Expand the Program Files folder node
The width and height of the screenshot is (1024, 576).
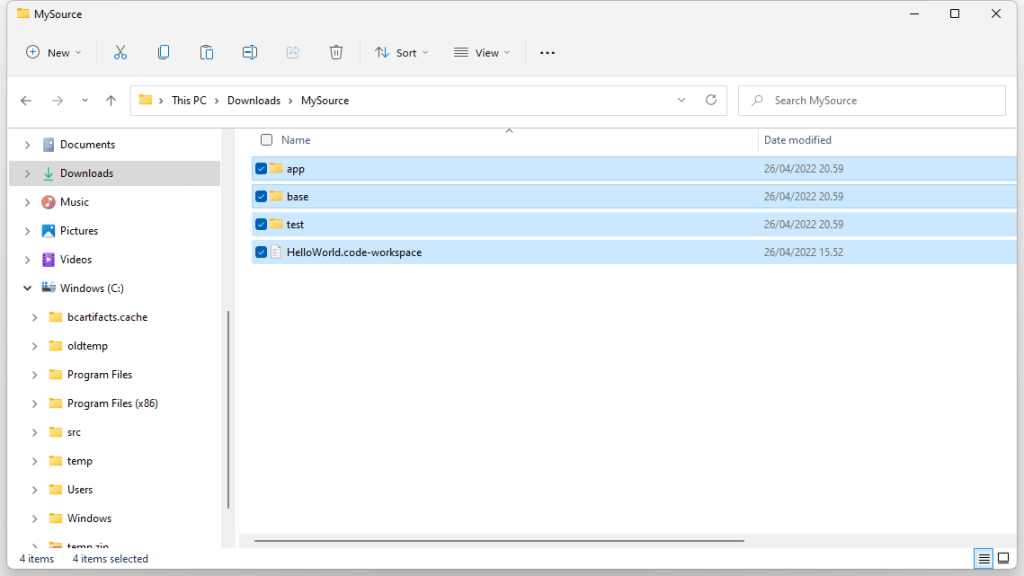pos(34,375)
